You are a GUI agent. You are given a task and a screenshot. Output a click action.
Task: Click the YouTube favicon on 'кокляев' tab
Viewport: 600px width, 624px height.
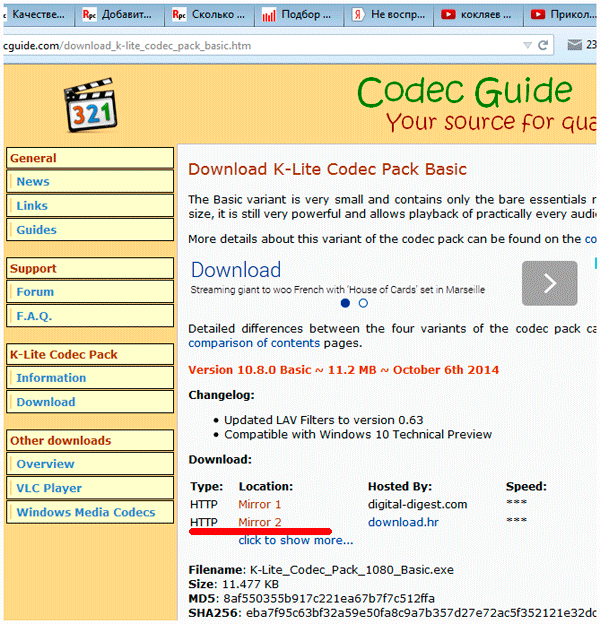[448, 15]
